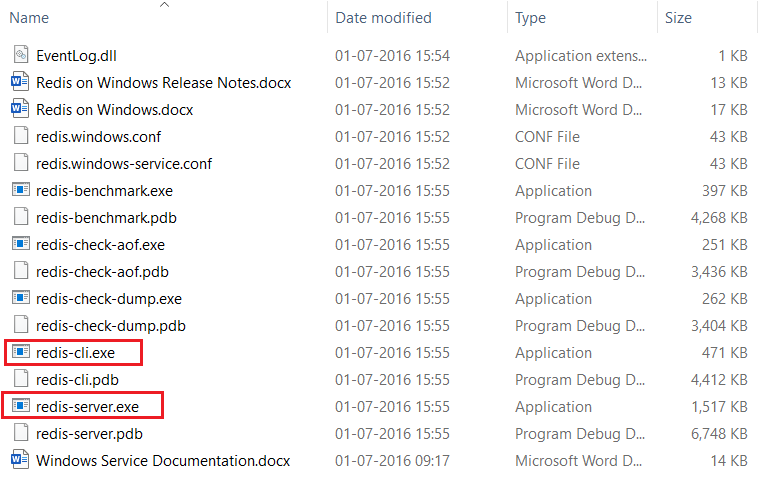Click the EventLog.dll file icon
The height and width of the screenshot is (492, 759).
20,55
